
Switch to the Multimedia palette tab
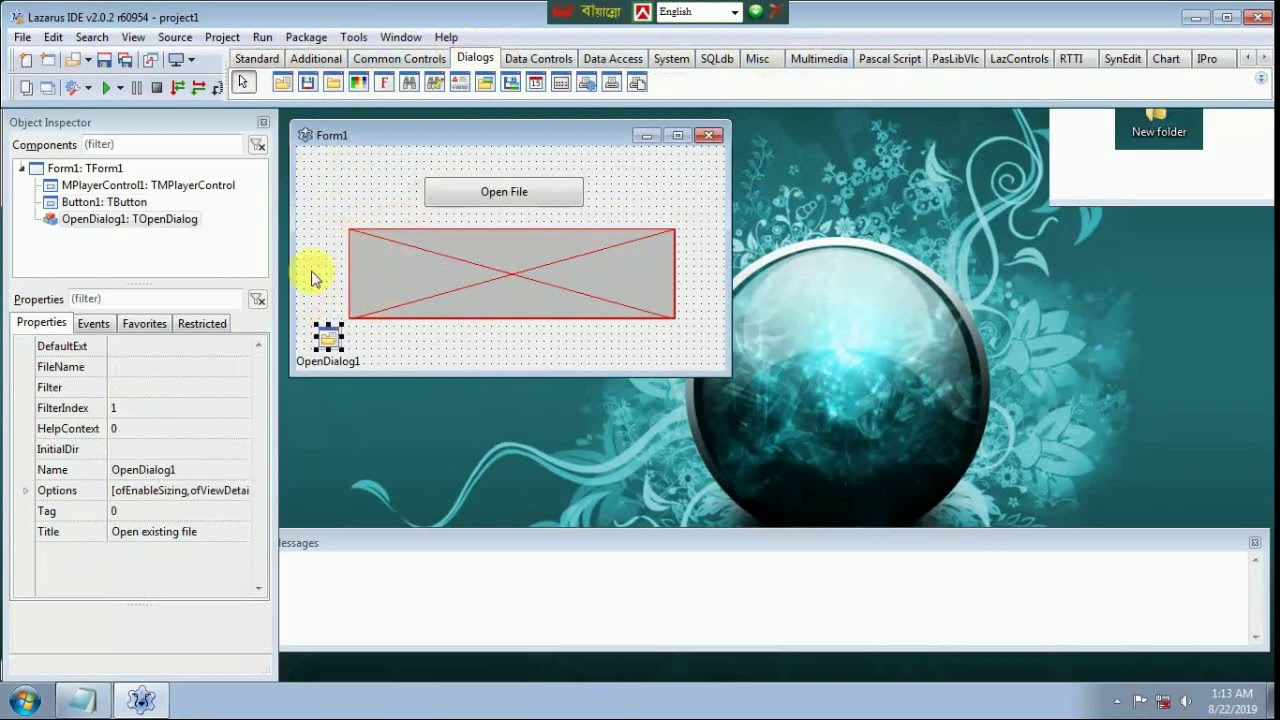point(819,59)
